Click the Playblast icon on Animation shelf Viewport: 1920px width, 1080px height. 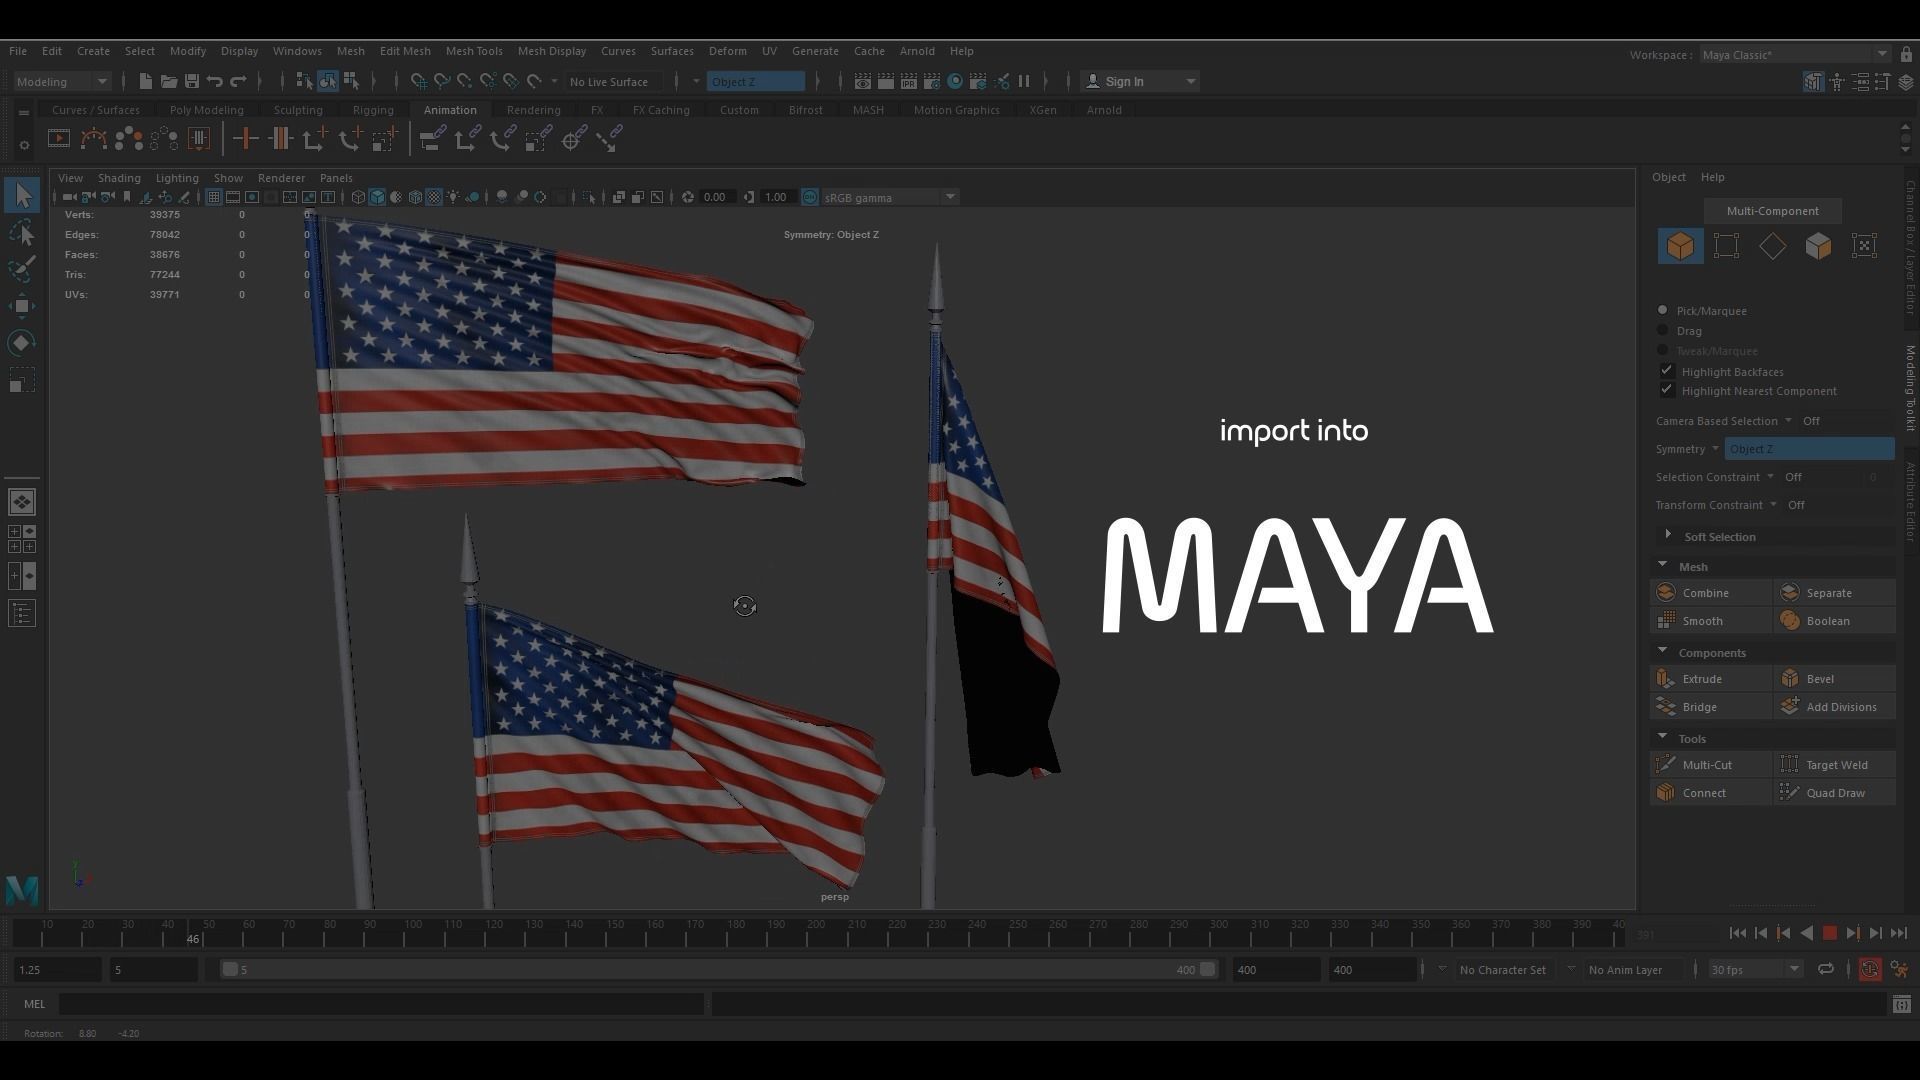tap(59, 139)
